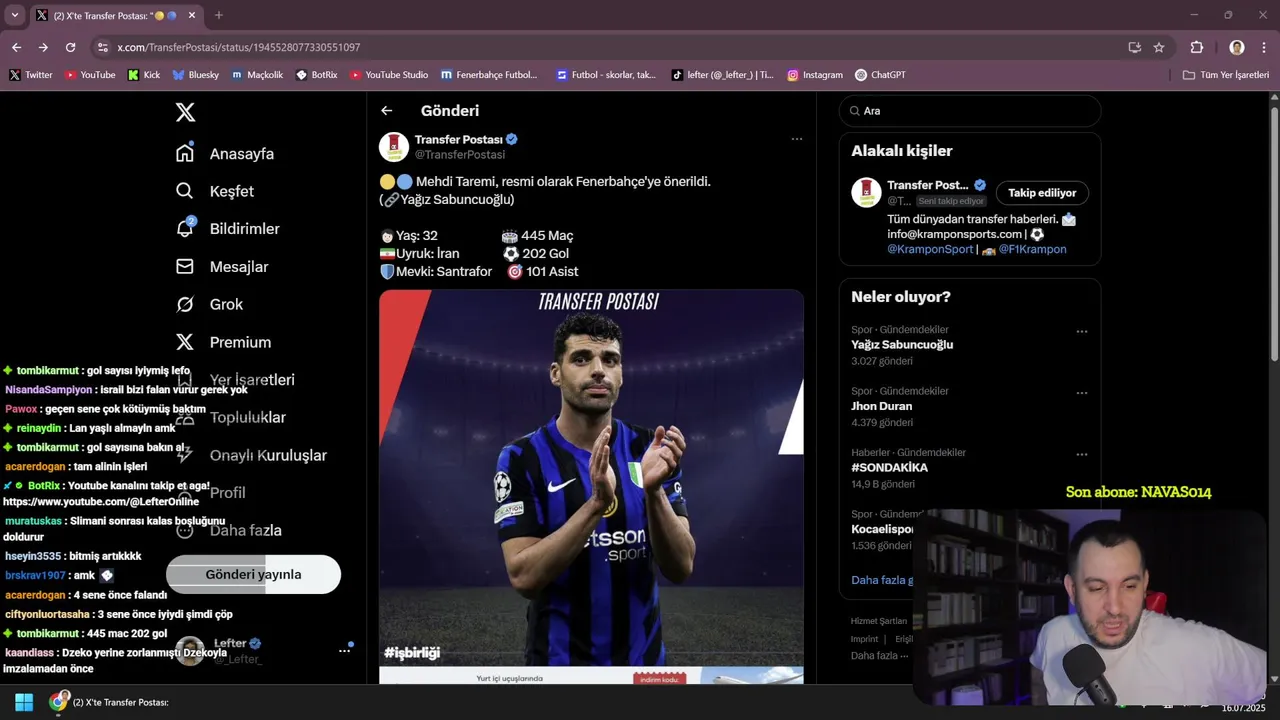
Task: Click browser address bar URL
Action: (238, 47)
